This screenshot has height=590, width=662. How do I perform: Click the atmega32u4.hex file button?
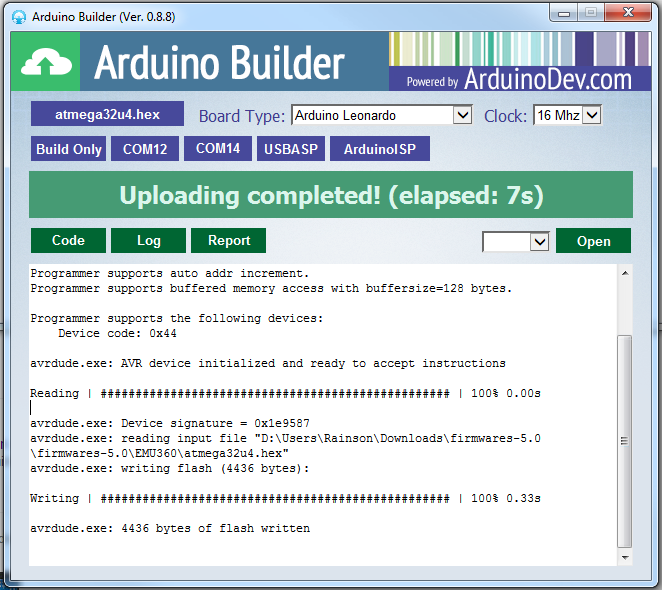tap(107, 114)
